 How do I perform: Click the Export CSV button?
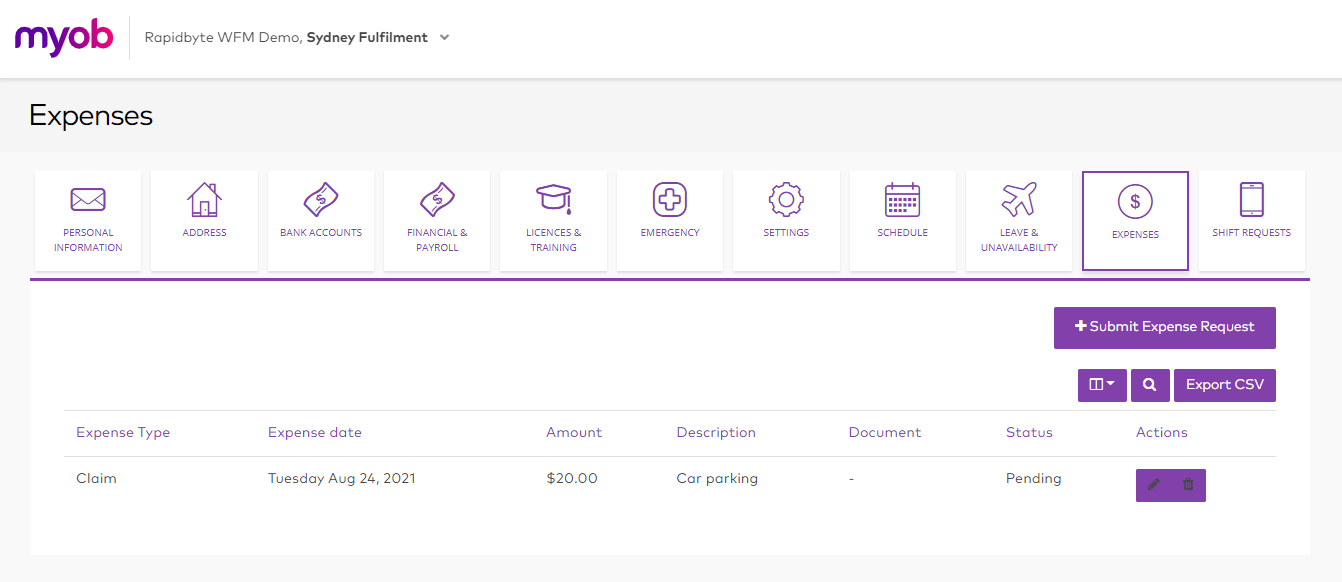1224,385
